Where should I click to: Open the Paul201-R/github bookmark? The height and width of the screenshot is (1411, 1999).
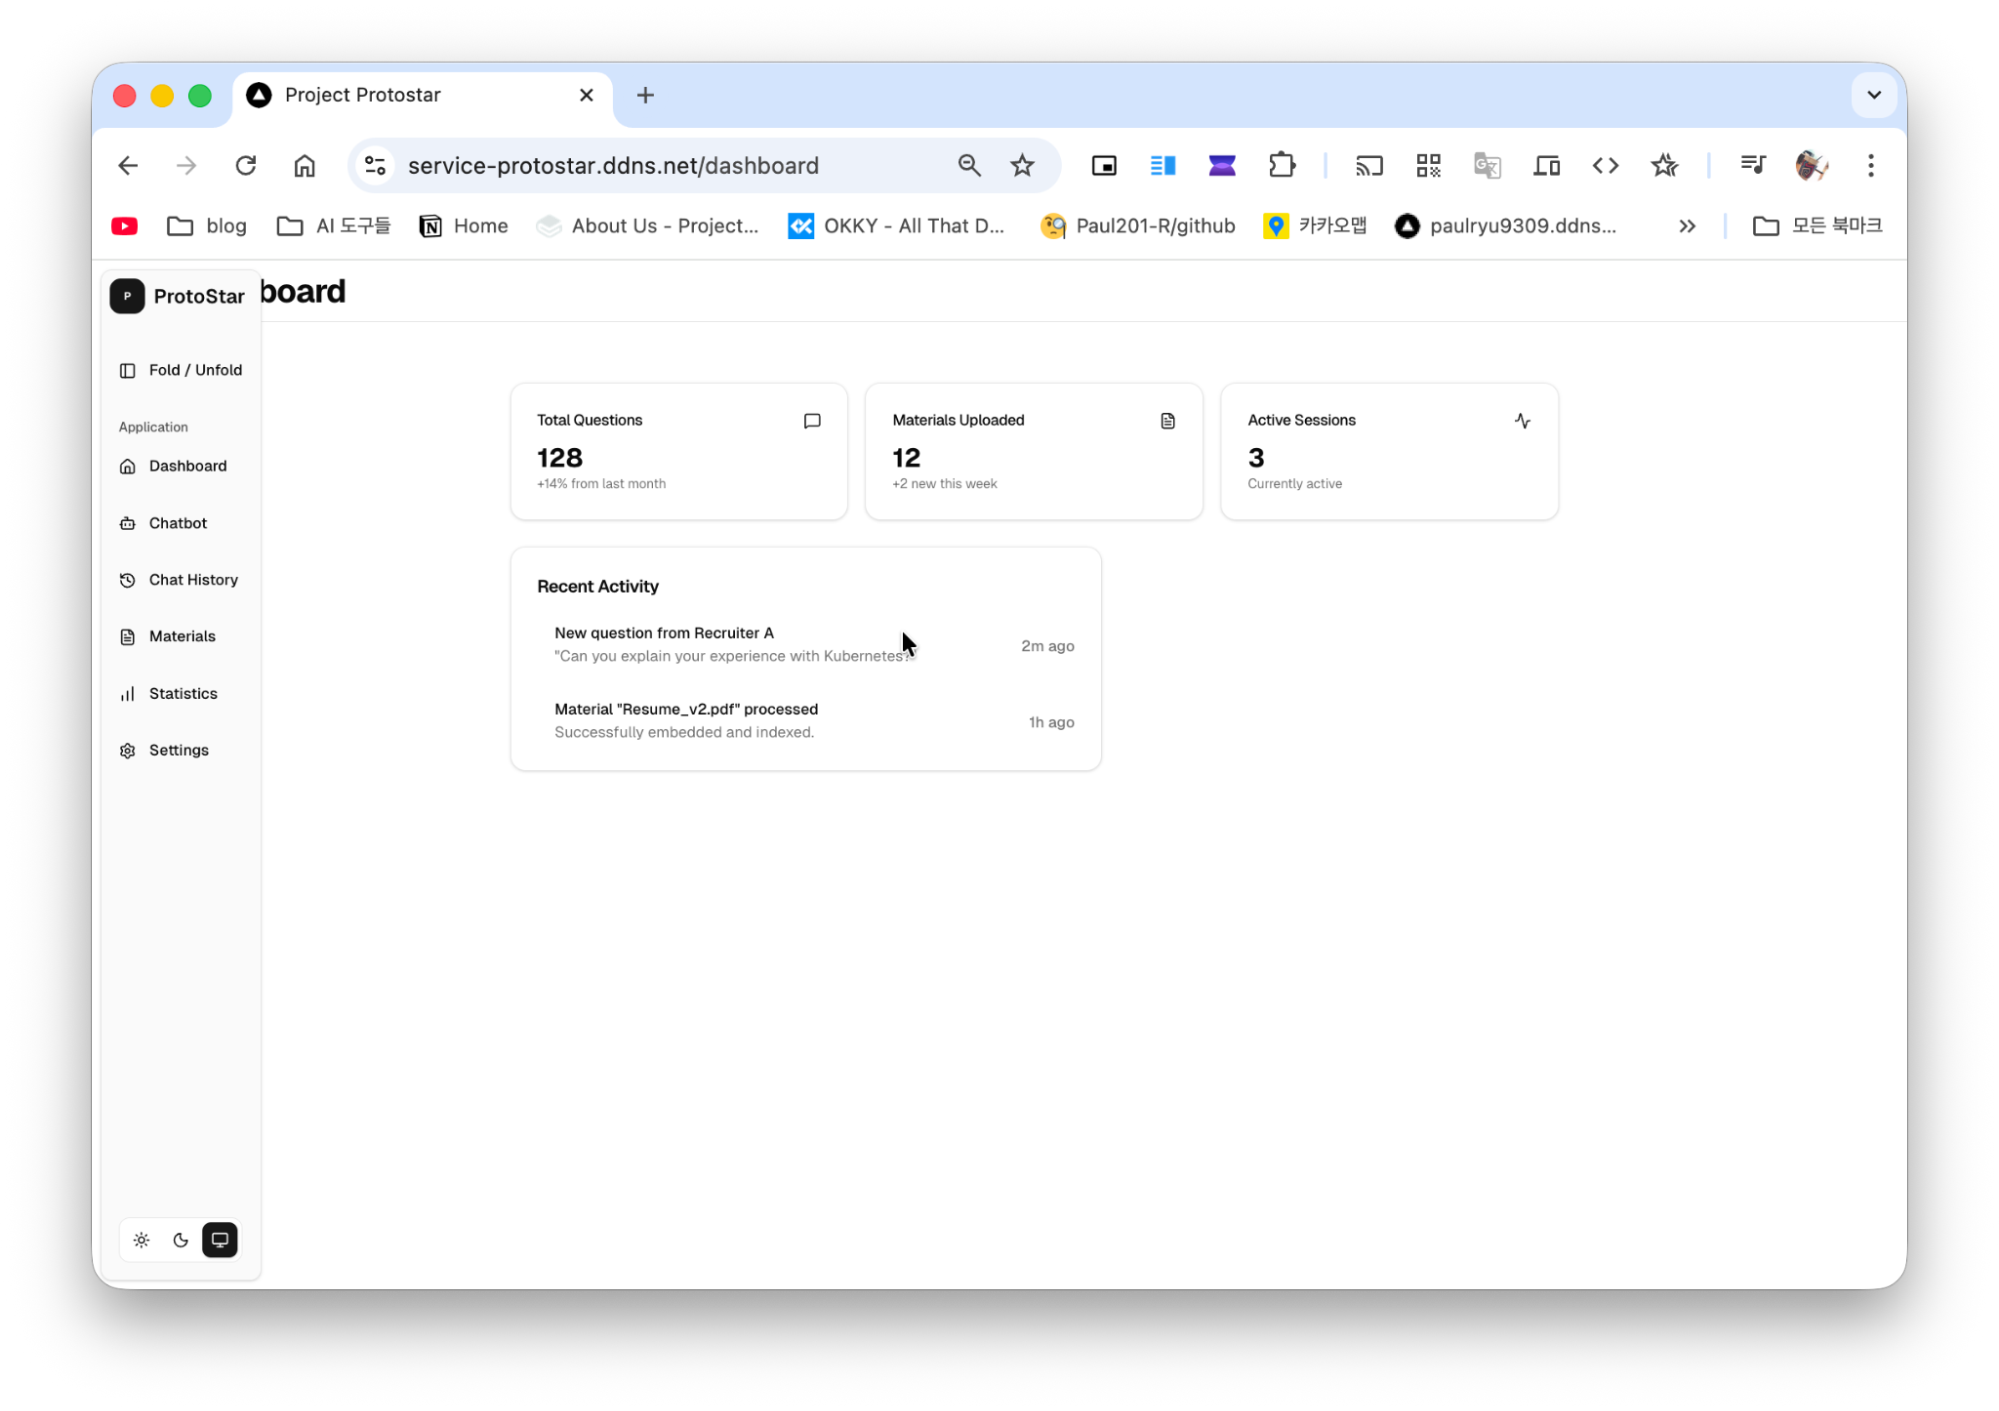(x=1137, y=226)
